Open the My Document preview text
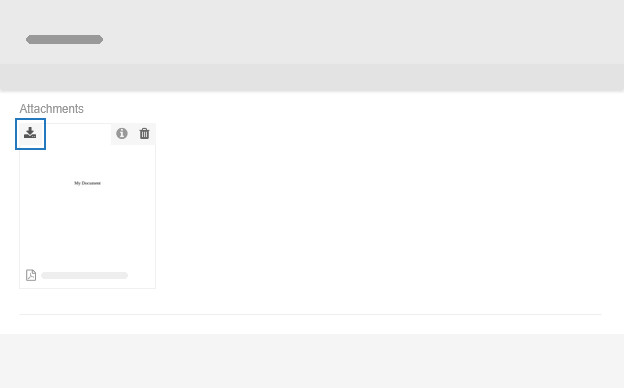 (88, 183)
